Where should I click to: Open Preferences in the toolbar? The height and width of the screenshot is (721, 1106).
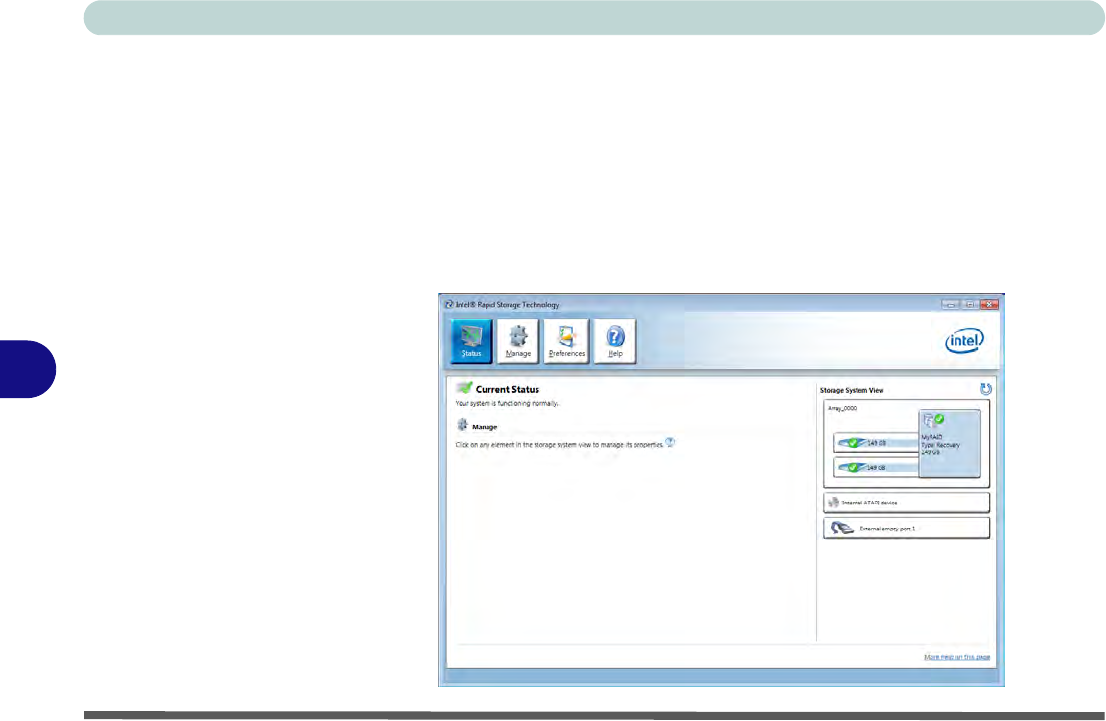pos(566,341)
